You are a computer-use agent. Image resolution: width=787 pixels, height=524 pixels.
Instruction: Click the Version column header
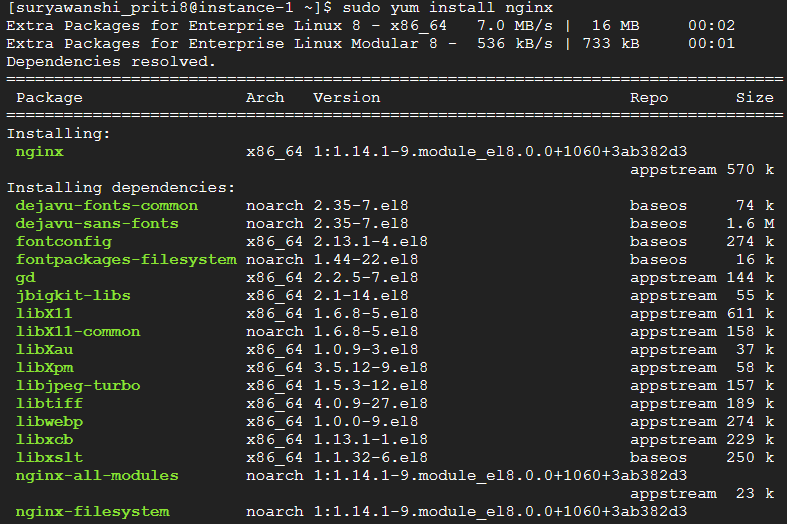[x=347, y=97]
